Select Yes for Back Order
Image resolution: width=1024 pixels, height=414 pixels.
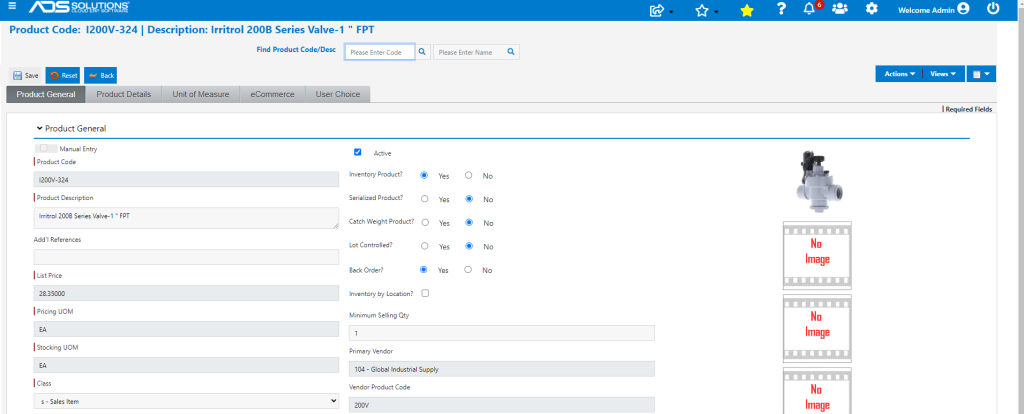[x=424, y=269]
